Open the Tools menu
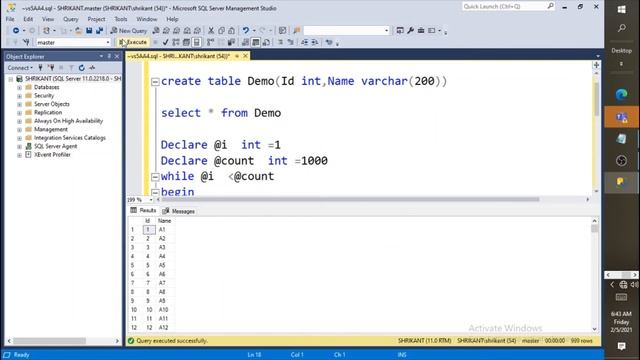640x360 pixels. pos(121,19)
